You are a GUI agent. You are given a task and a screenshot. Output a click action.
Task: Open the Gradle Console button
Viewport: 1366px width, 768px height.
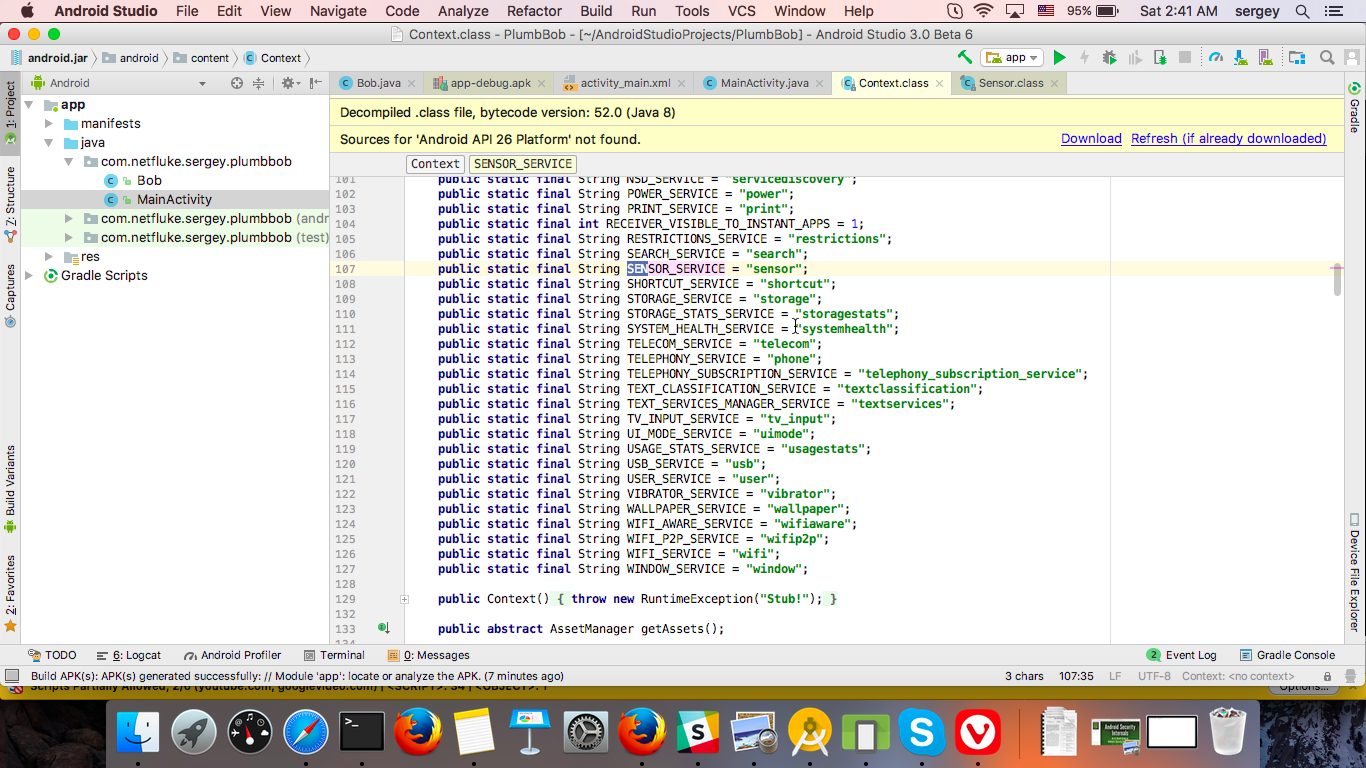1288,655
